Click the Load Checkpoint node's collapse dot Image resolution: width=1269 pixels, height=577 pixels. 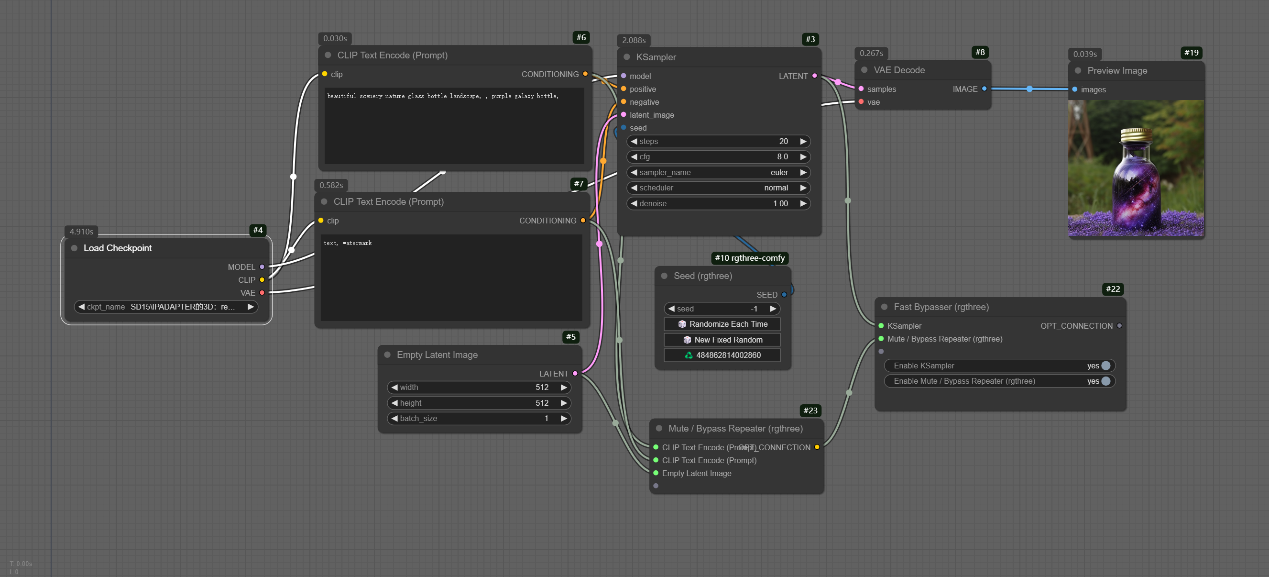(75, 248)
